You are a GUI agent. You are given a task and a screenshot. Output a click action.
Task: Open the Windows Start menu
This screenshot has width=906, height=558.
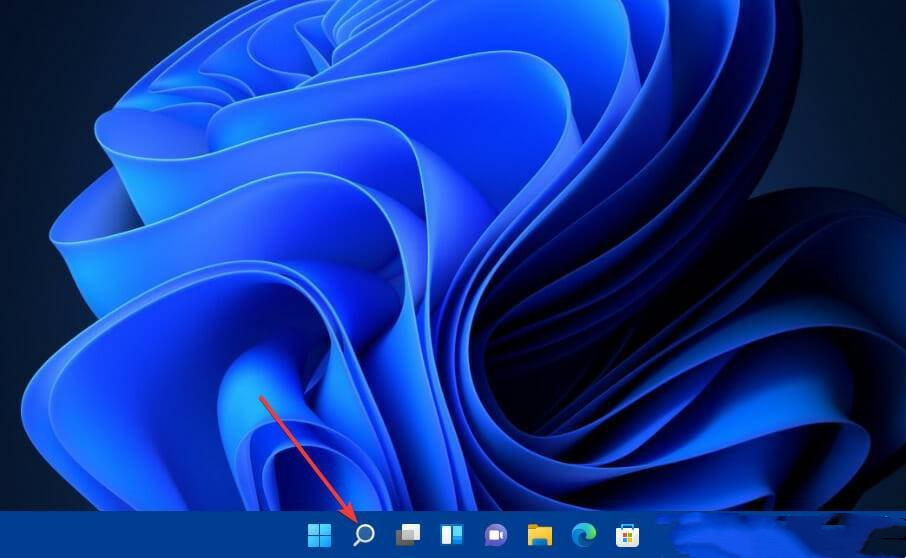[320, 535]
